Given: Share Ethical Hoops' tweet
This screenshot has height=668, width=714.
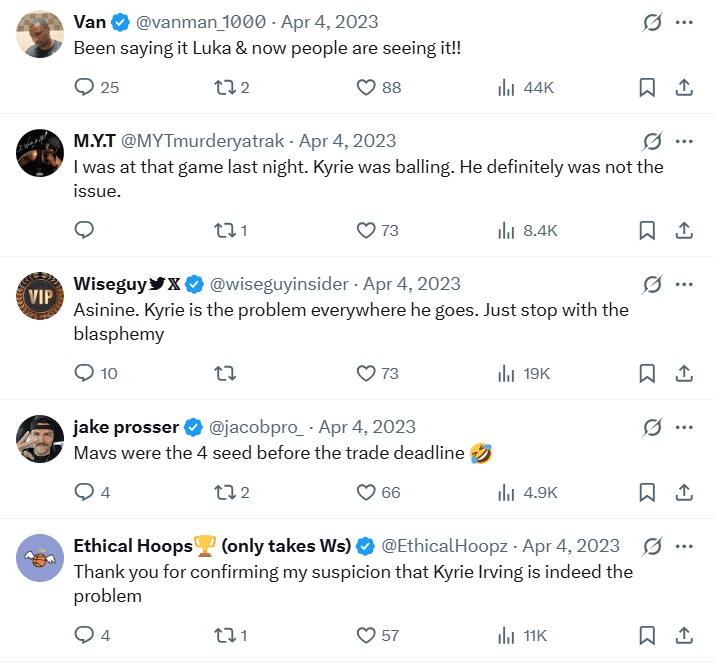Looking at the screenshot, I should click(684, 636).
